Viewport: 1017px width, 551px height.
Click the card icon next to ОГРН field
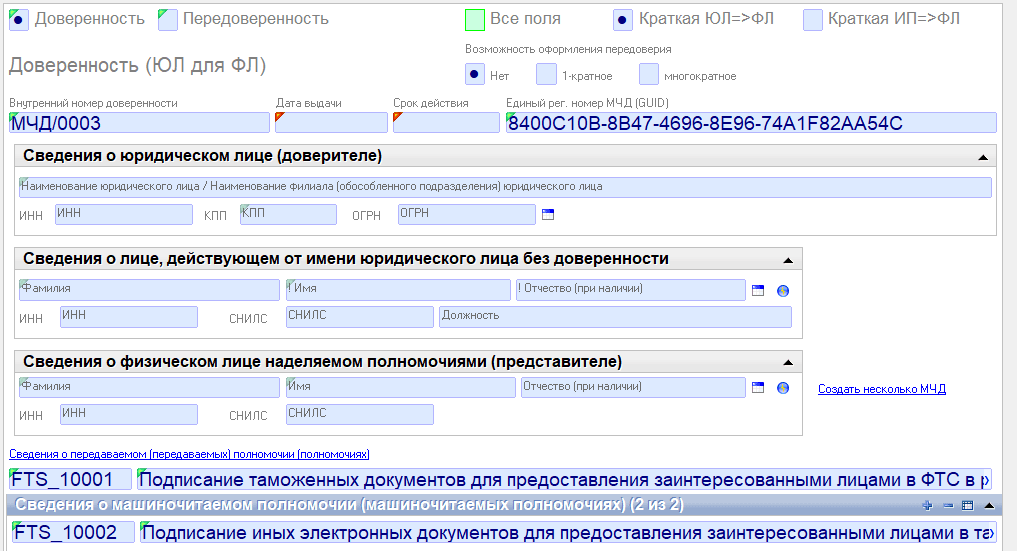(547, 214)
